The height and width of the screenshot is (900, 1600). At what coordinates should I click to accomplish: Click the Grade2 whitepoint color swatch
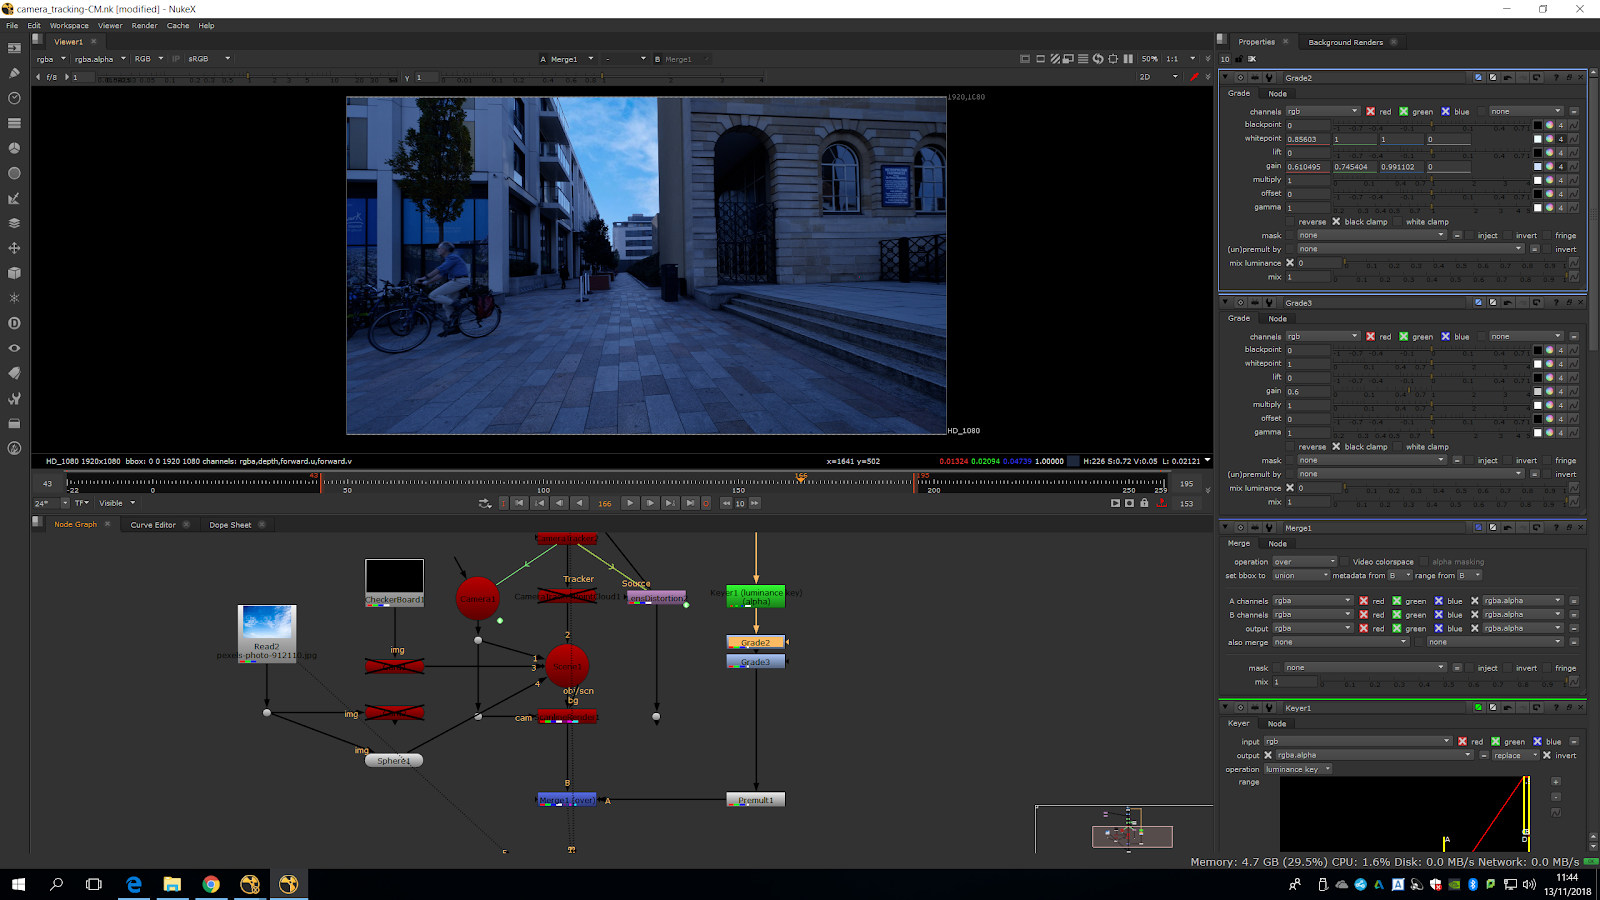[x=1537, y=139]
